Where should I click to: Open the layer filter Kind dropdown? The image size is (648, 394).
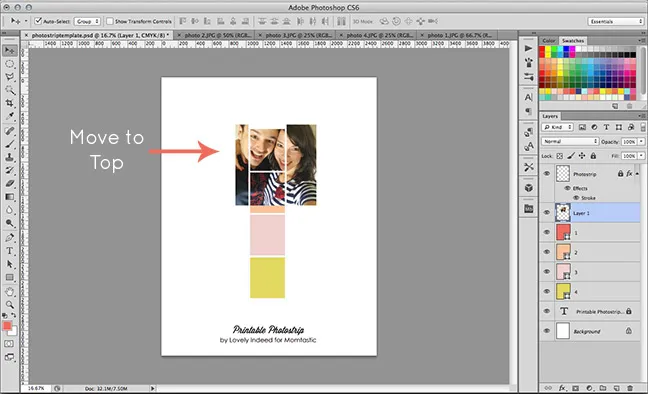(557, 127)
